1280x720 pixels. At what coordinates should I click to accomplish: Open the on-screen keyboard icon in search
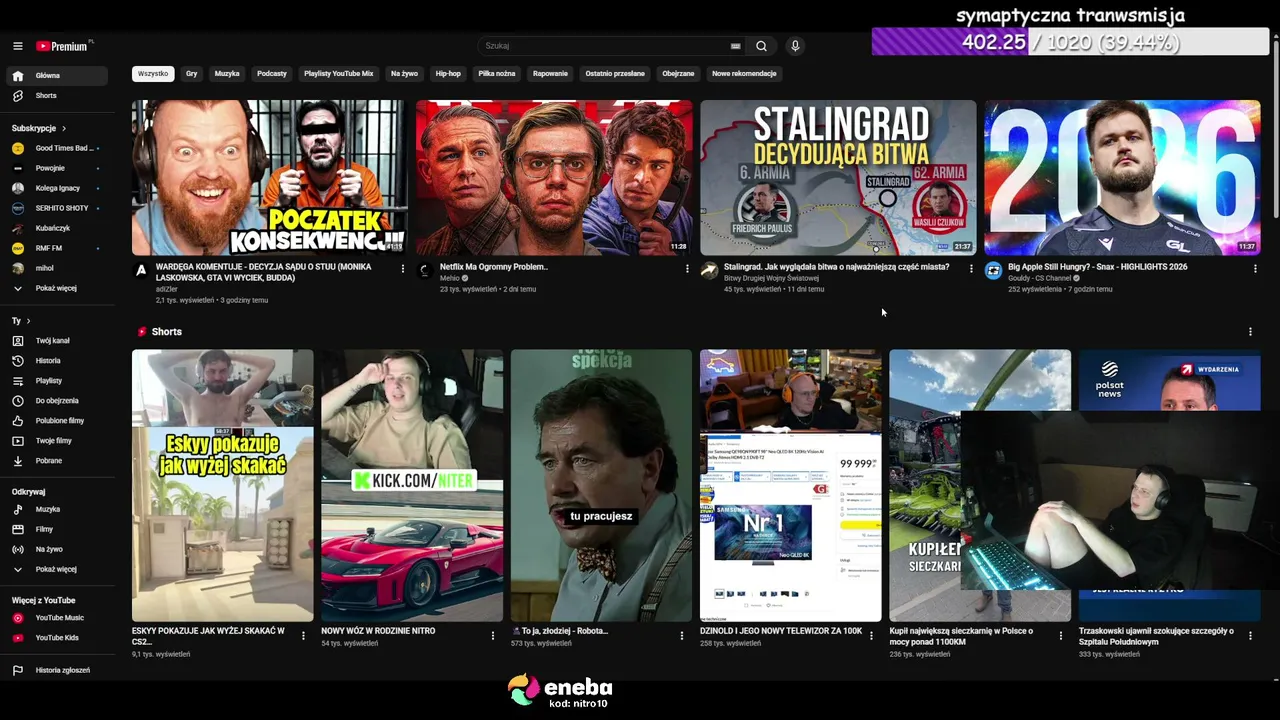pos(736,46)
